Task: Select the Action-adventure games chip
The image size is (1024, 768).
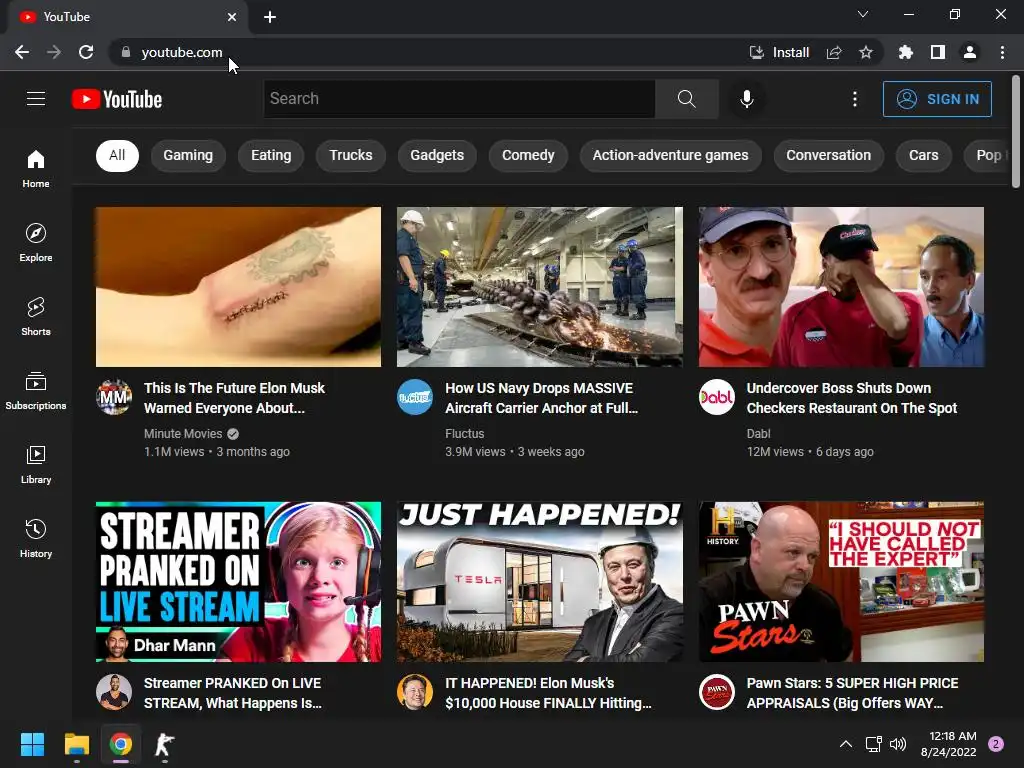Action: (670, 155)
